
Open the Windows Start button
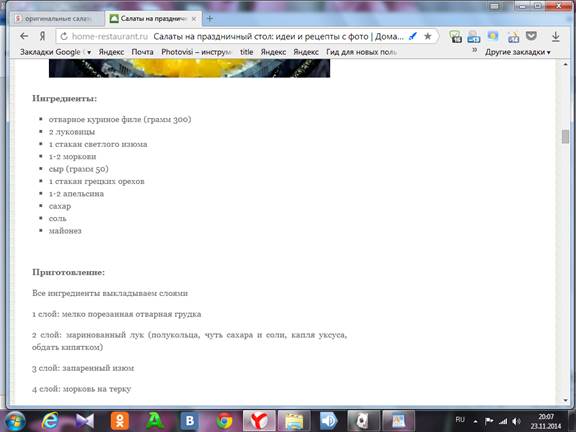pyautogui.click(x=14, y=421)
